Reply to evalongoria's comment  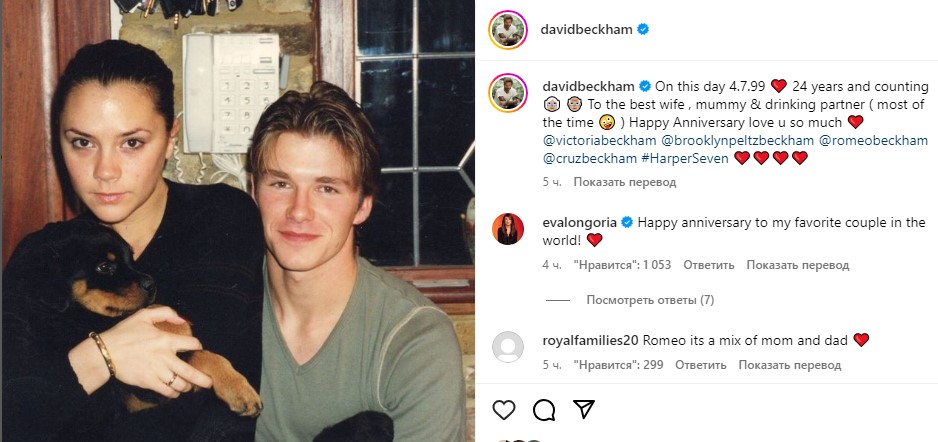[709, 265]
